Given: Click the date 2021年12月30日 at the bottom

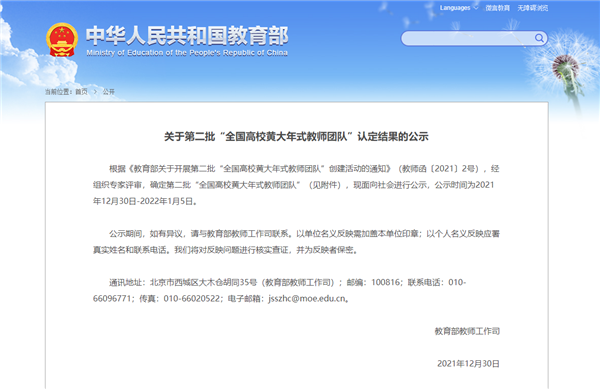Looking at the screenshot, I should 468,363.
